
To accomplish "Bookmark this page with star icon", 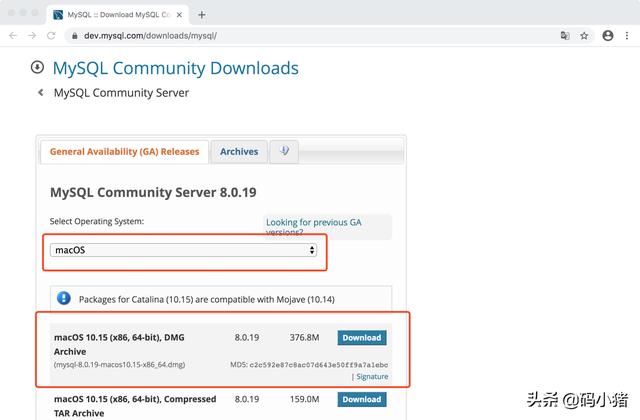I will [584, 36].
